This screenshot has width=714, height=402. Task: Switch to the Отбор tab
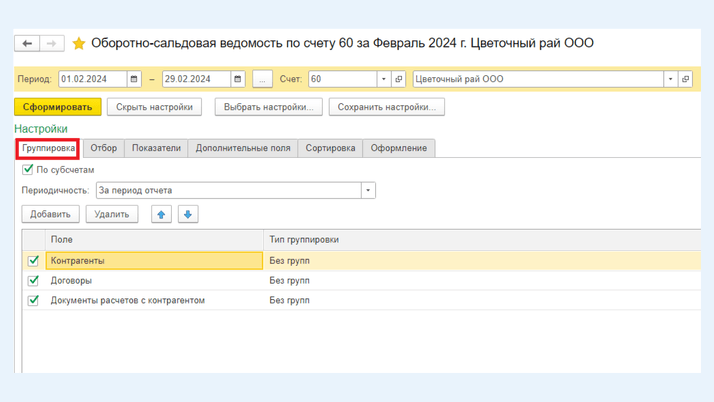tap(103, 148)
